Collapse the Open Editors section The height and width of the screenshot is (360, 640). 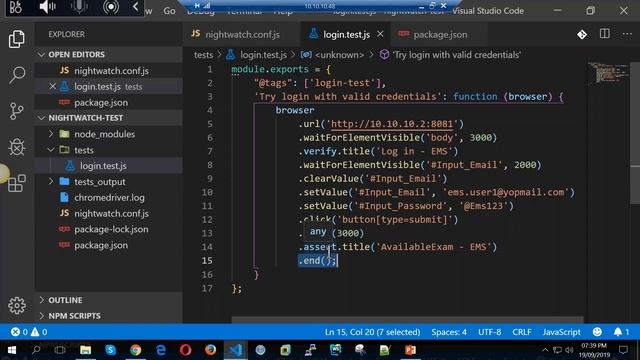(109, 54)
